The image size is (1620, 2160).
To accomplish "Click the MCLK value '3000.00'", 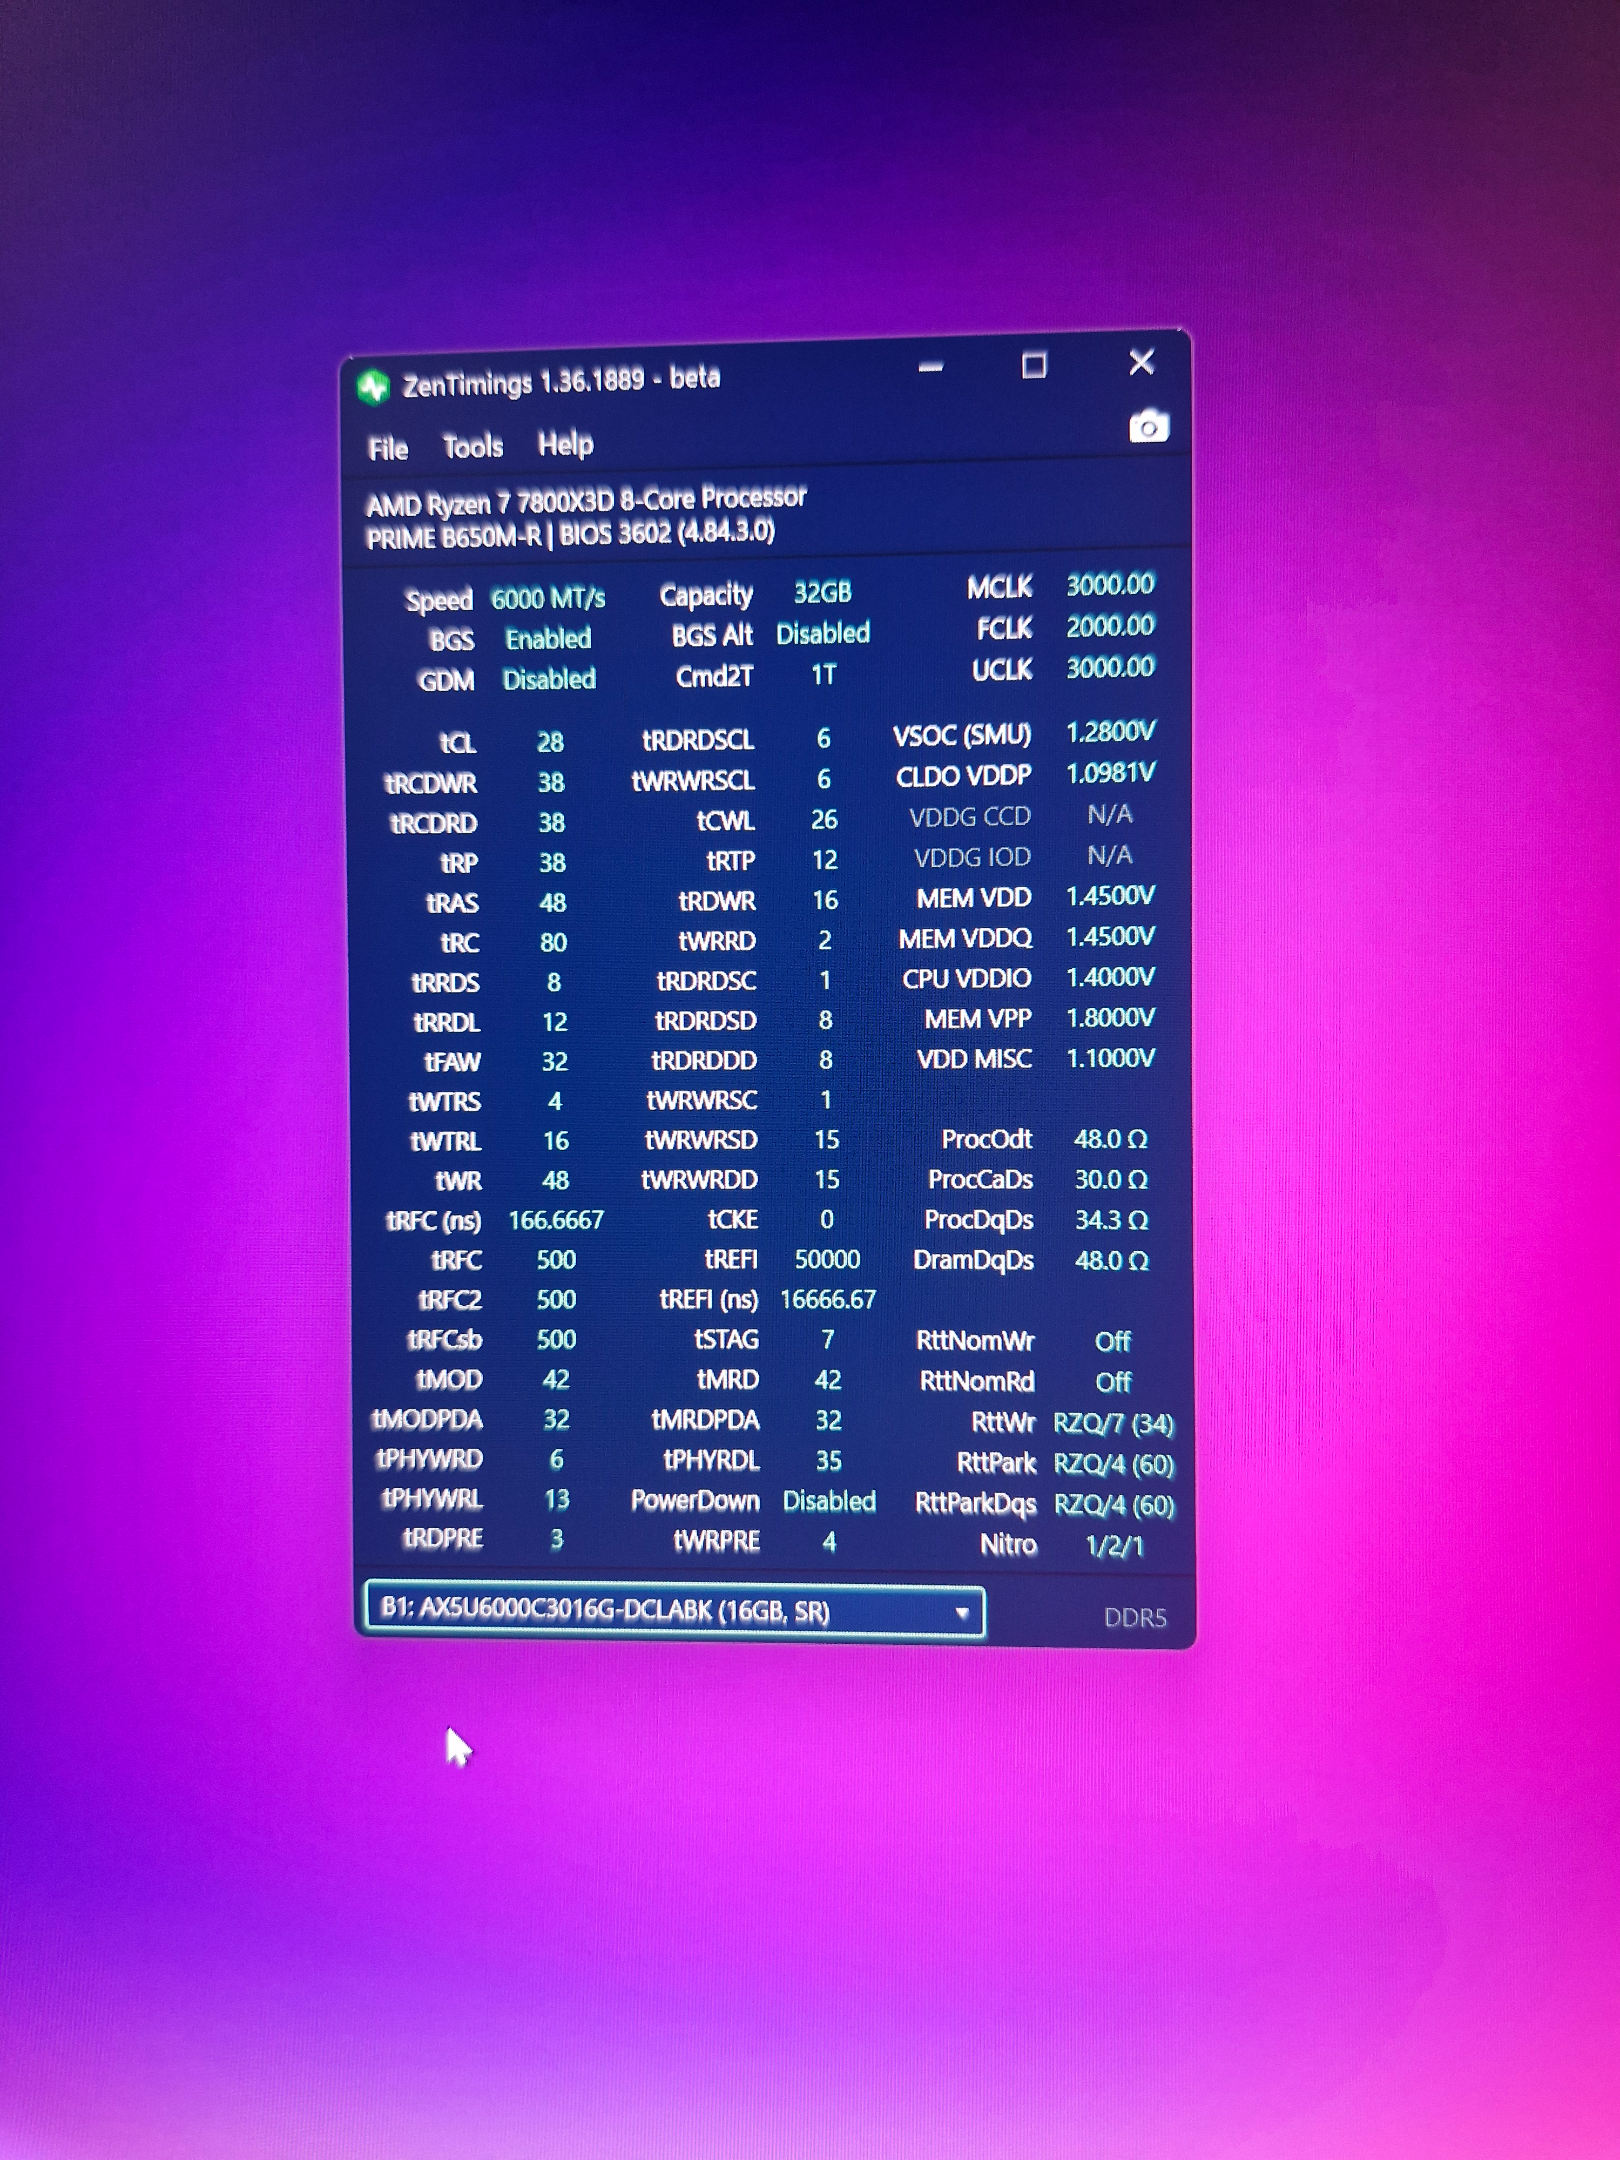I will 1110,585.
